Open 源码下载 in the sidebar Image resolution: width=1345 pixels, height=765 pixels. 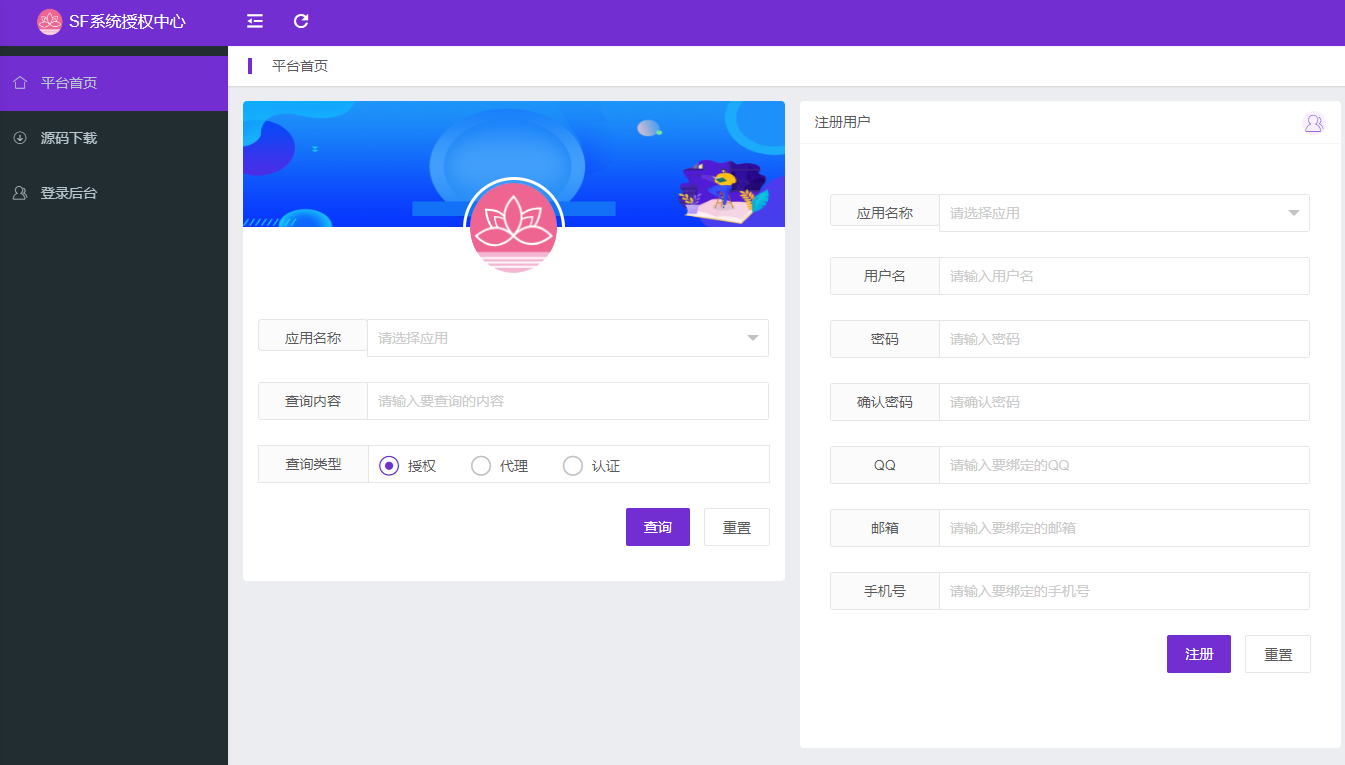pos(114,138)
